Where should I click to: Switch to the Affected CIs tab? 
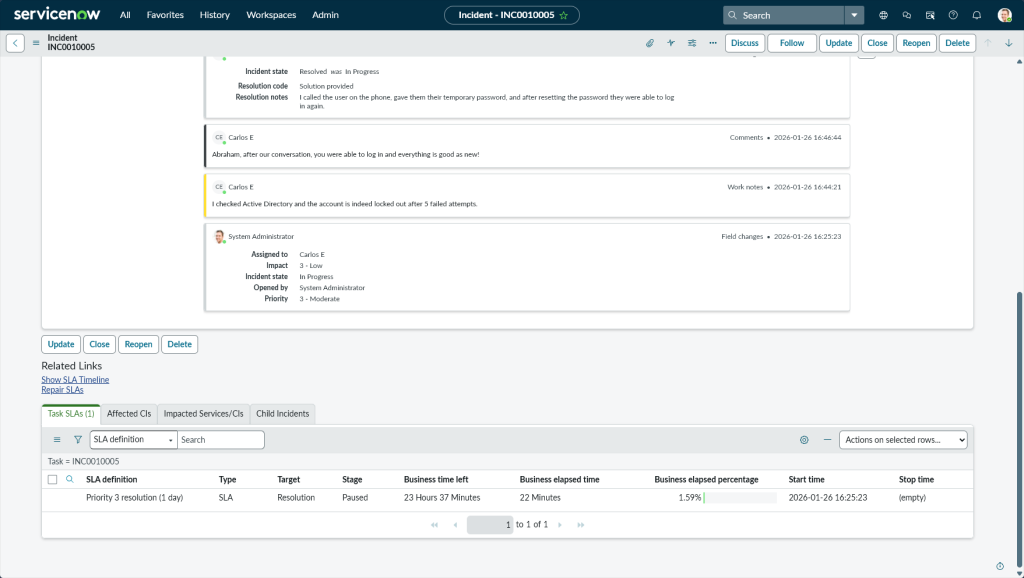tap(129, 413)
